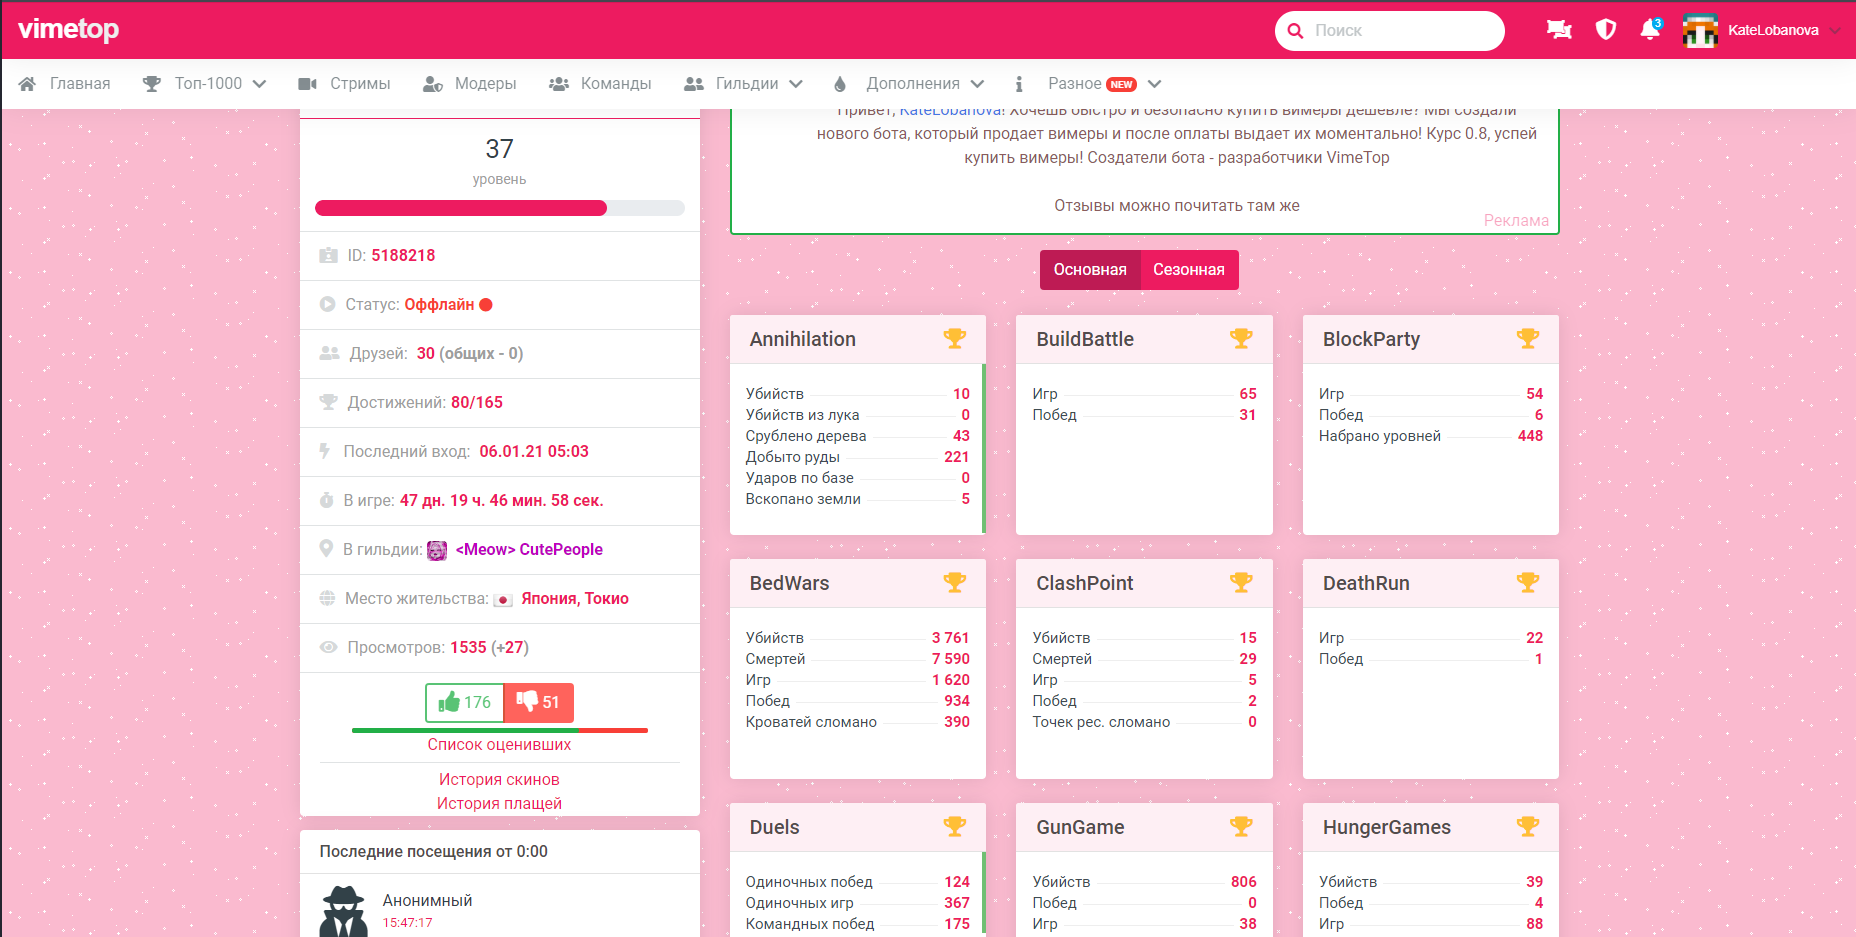
Task: Click the CutePeople guild avatar icon
Action: click(x=437, y=550)
